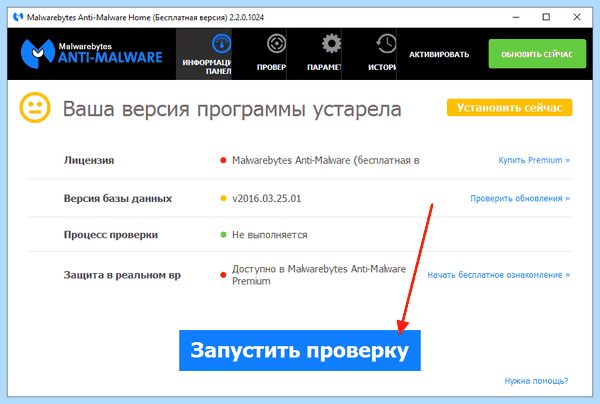Click the yellow neutral face status icon

(x=35, y=108)
